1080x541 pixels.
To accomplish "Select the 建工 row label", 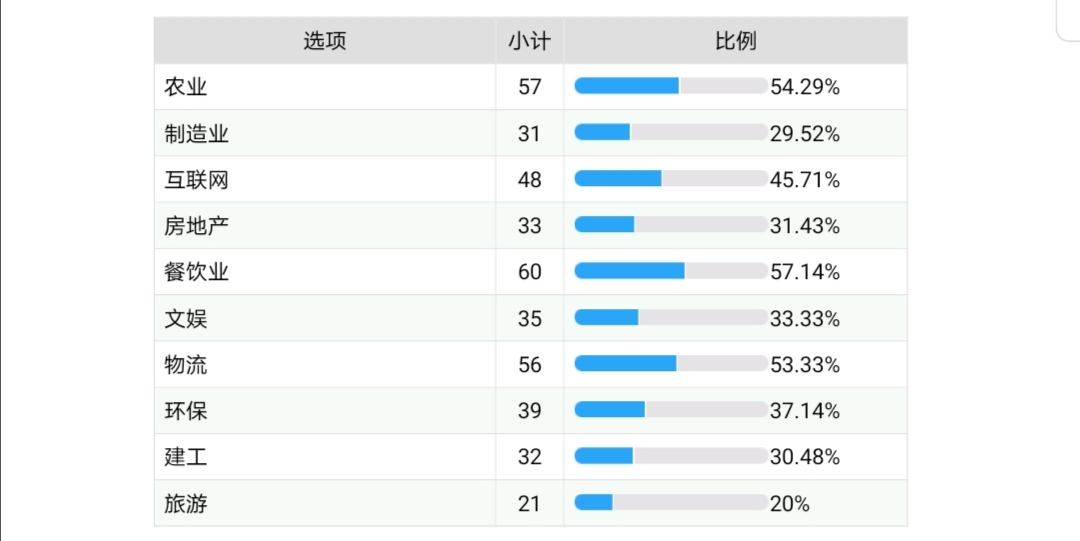I will 185,457.
